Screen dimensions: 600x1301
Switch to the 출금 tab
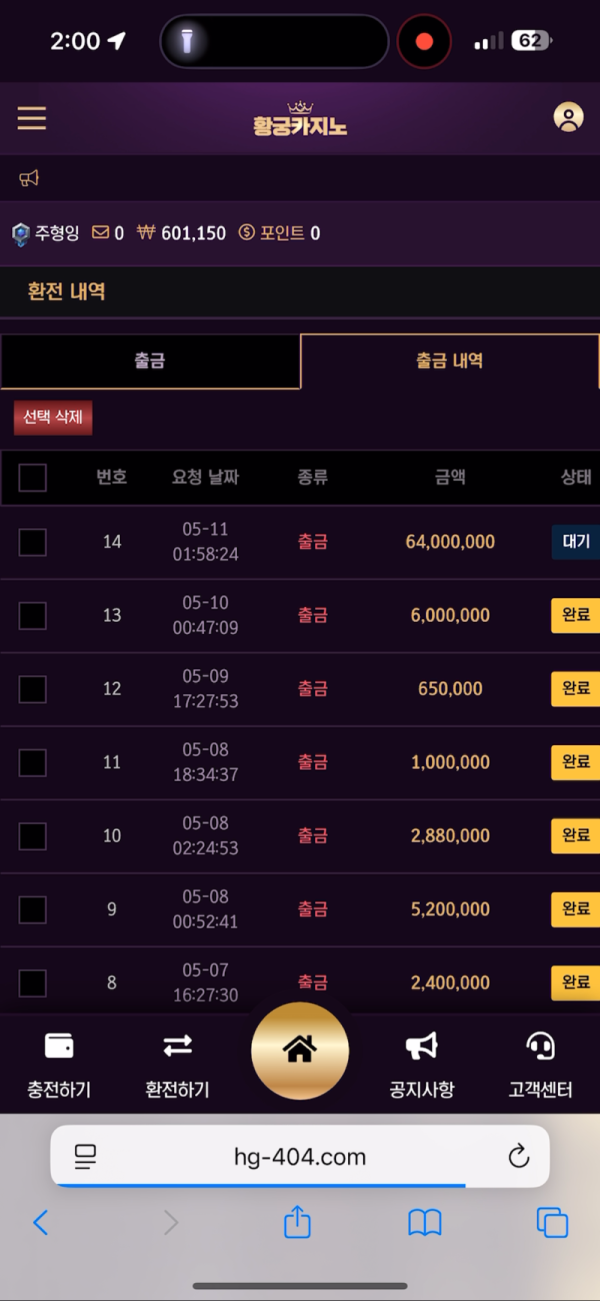coord(150,361)
